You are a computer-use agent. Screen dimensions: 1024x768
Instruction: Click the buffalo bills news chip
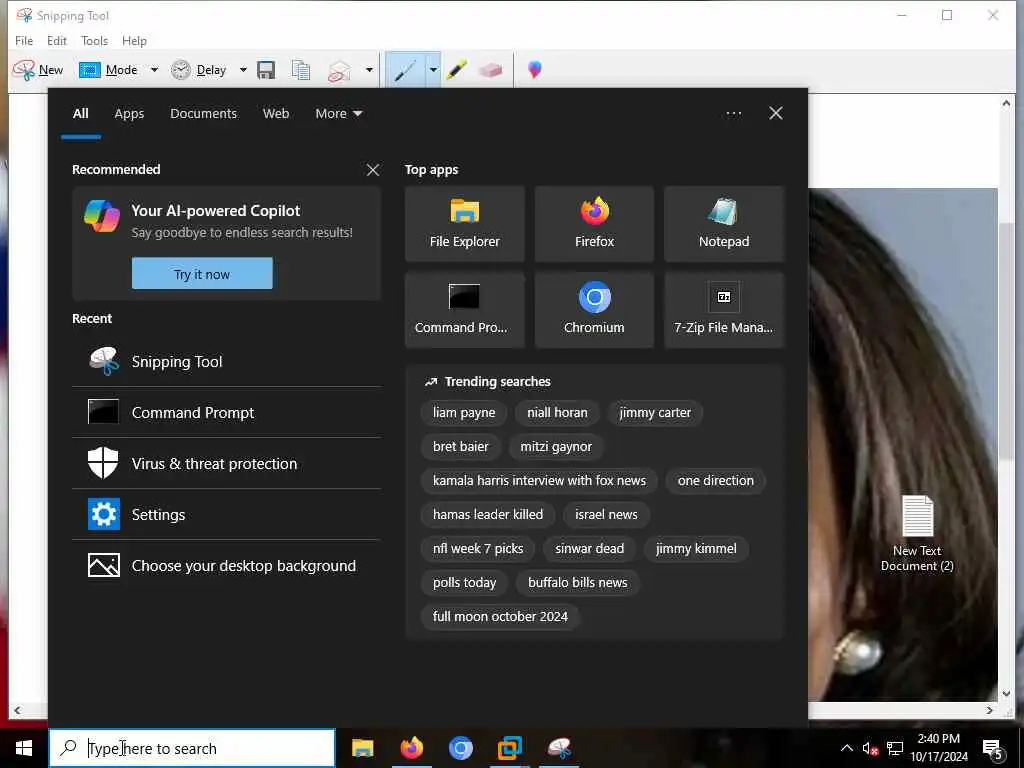pos(577,583)
